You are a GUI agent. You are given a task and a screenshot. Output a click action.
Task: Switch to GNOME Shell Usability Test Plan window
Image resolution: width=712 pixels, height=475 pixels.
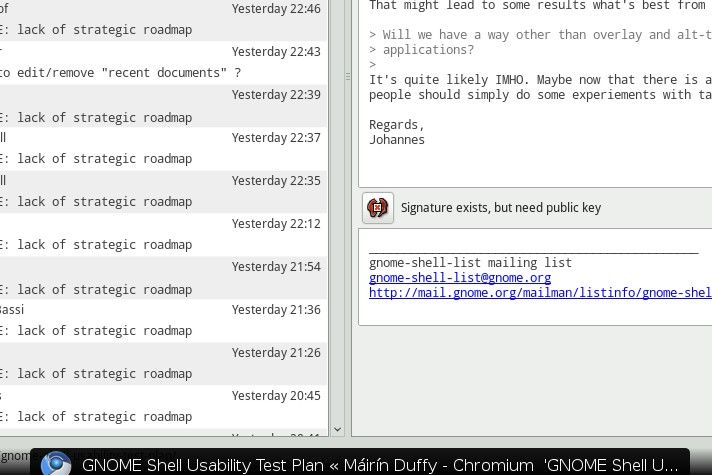click(307, 465)
